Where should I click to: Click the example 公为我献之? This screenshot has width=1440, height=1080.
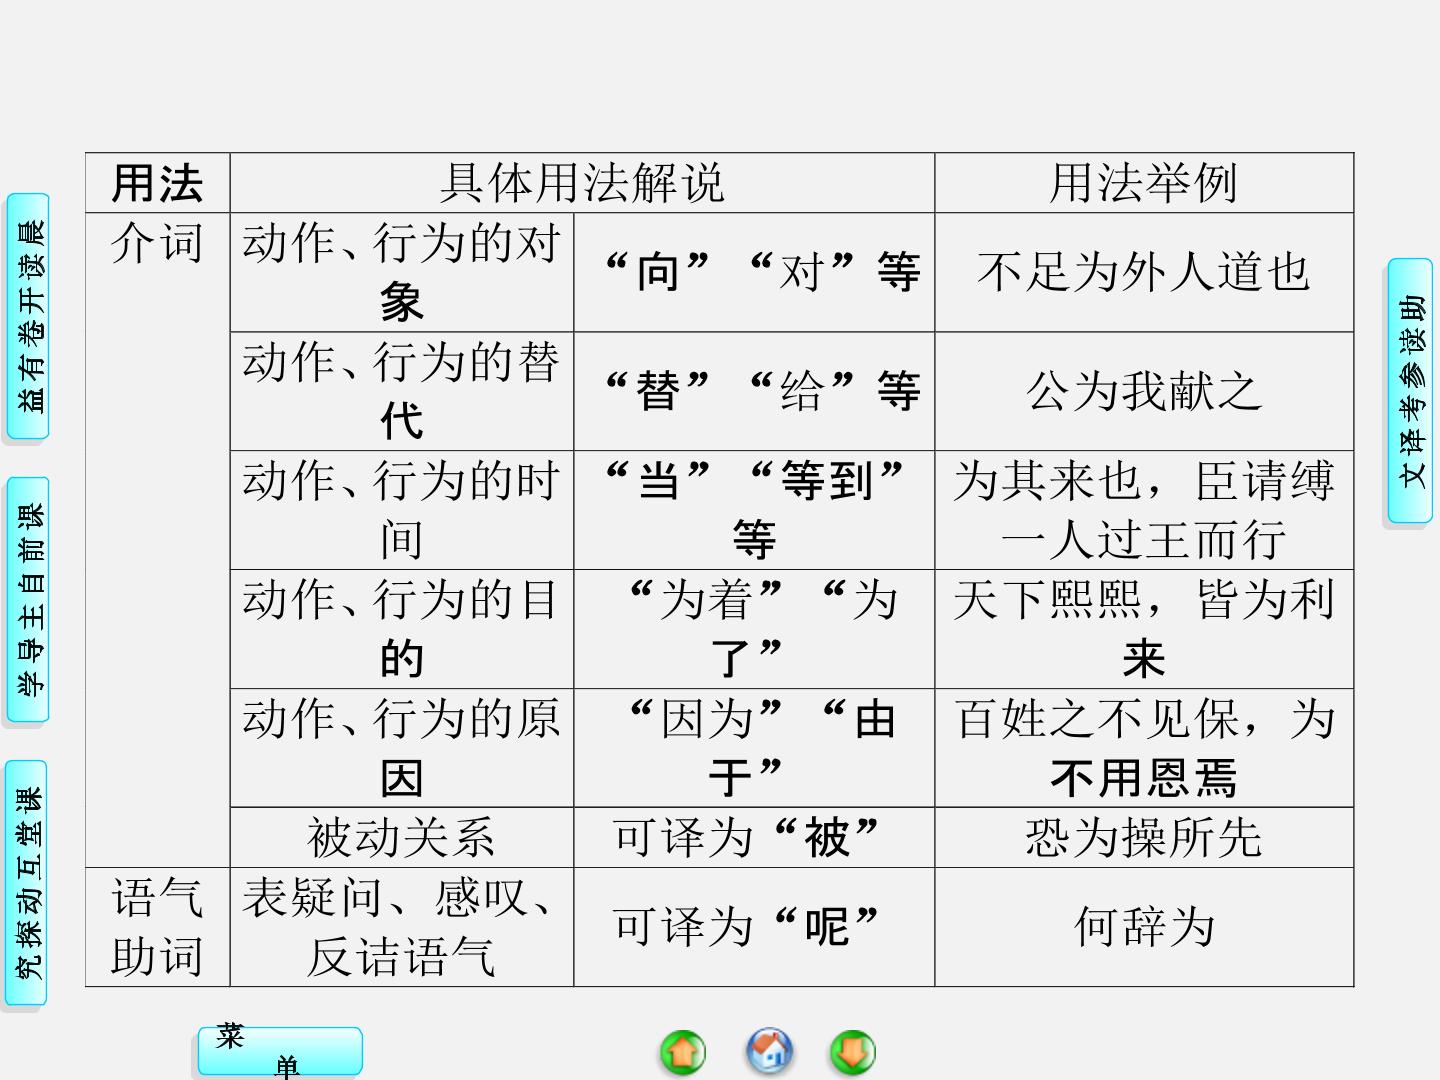tap(1144, 391)
